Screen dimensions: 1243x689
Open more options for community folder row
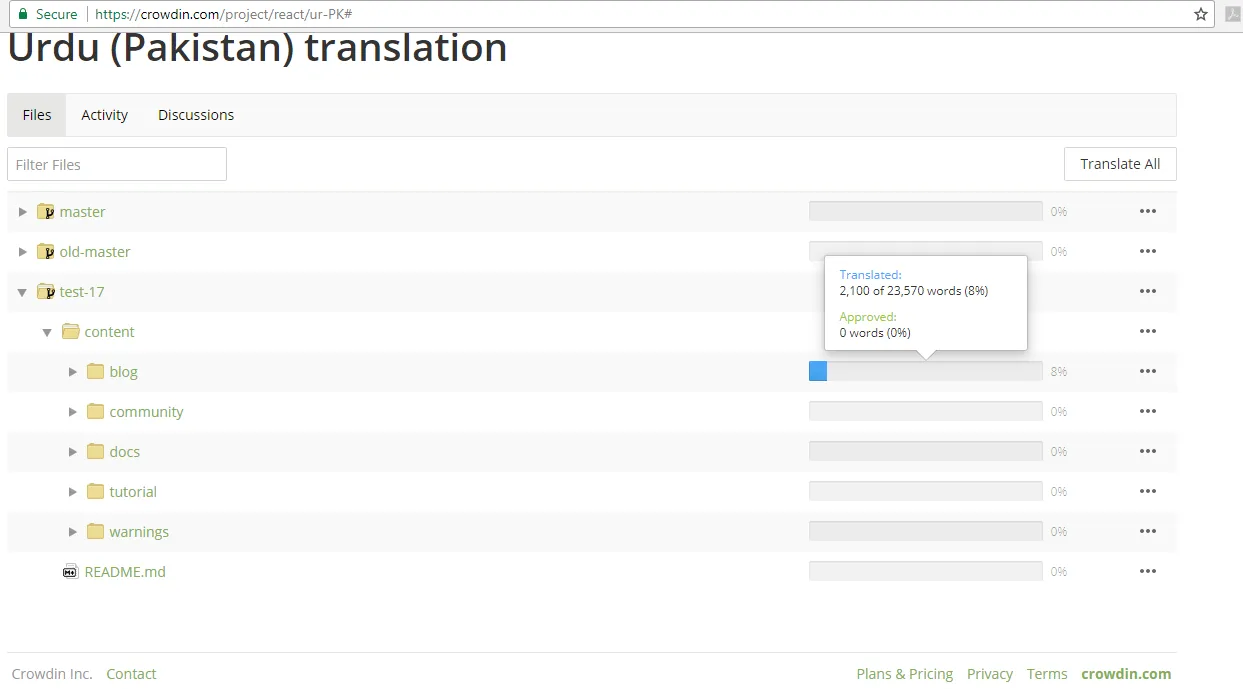(1147, 412)
